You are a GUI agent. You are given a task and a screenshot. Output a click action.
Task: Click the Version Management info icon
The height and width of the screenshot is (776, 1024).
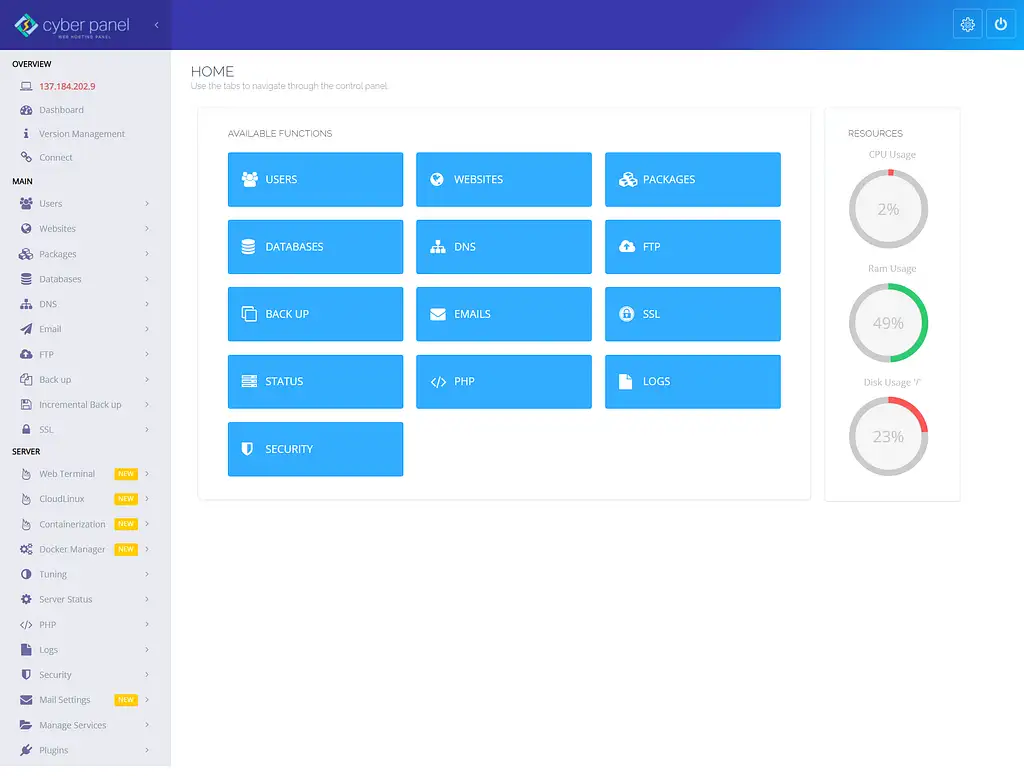(x=26, y=133)
